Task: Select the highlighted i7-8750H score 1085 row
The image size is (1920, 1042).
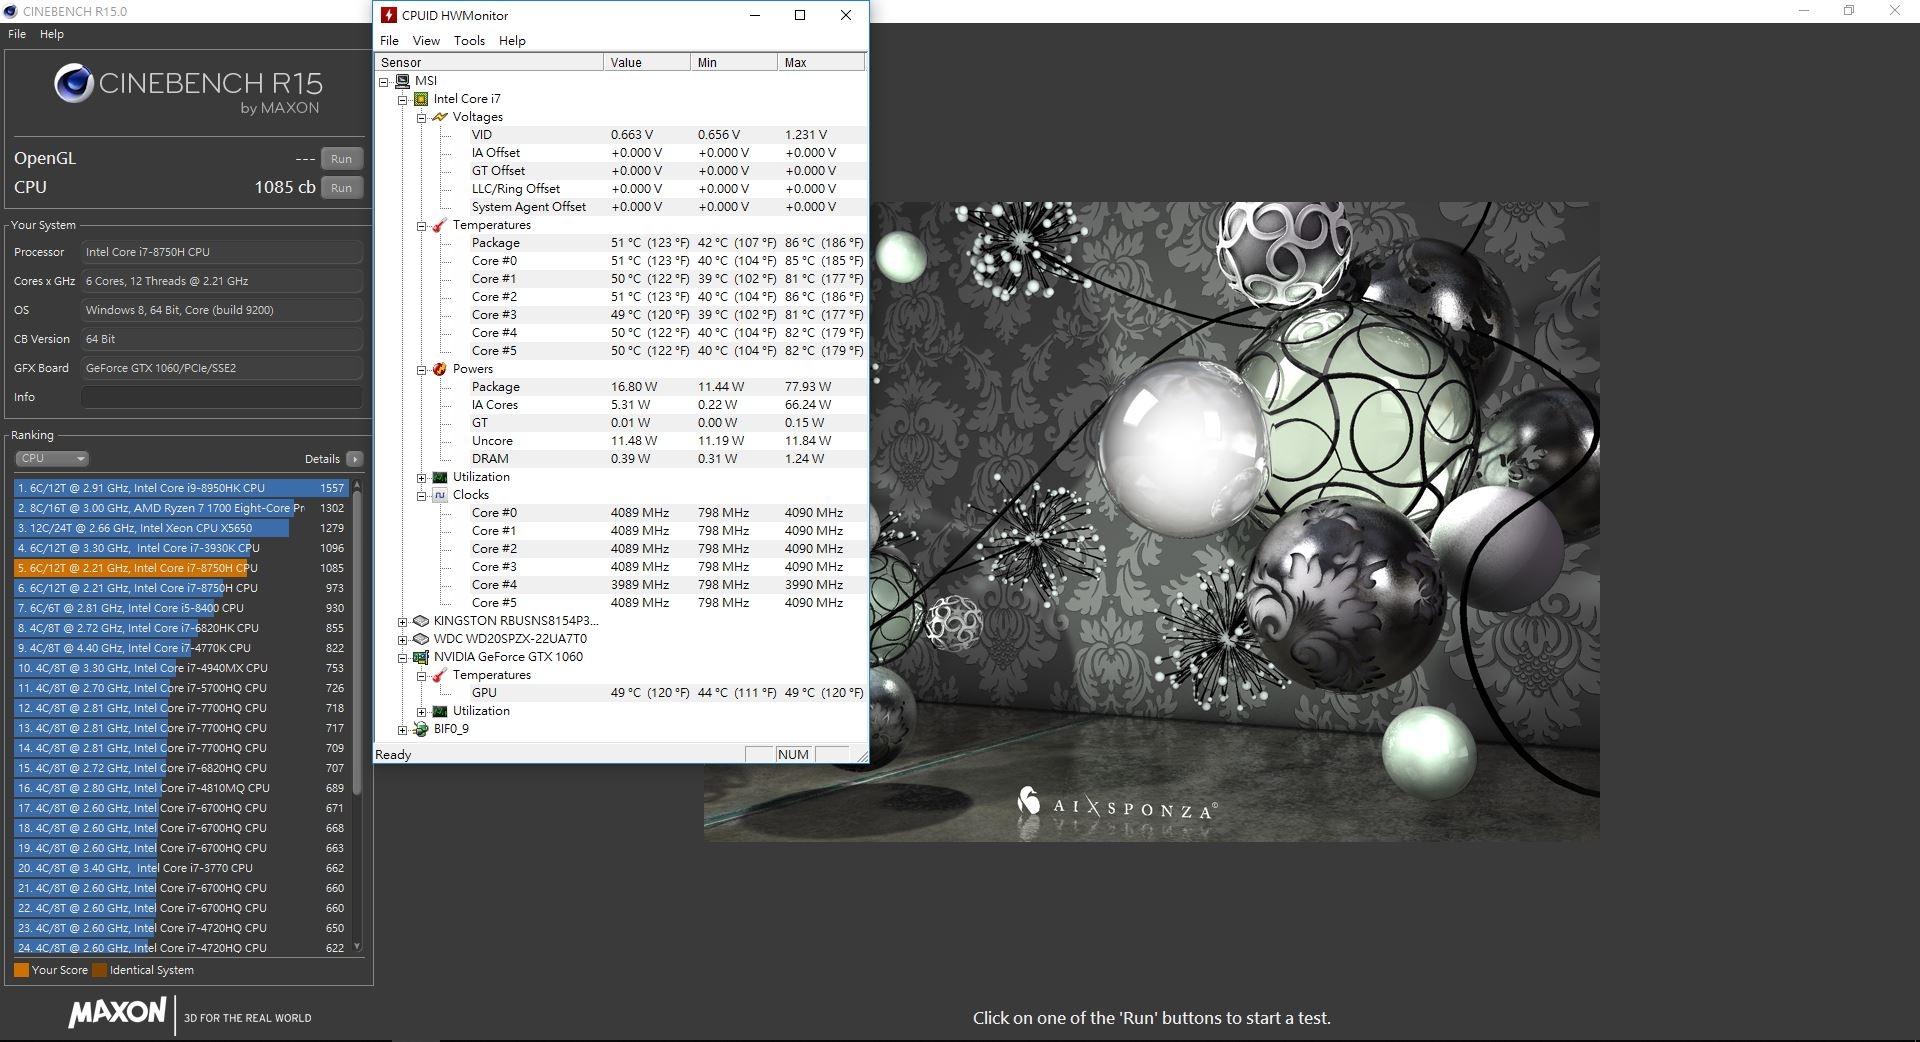Action: coord(180,568)
